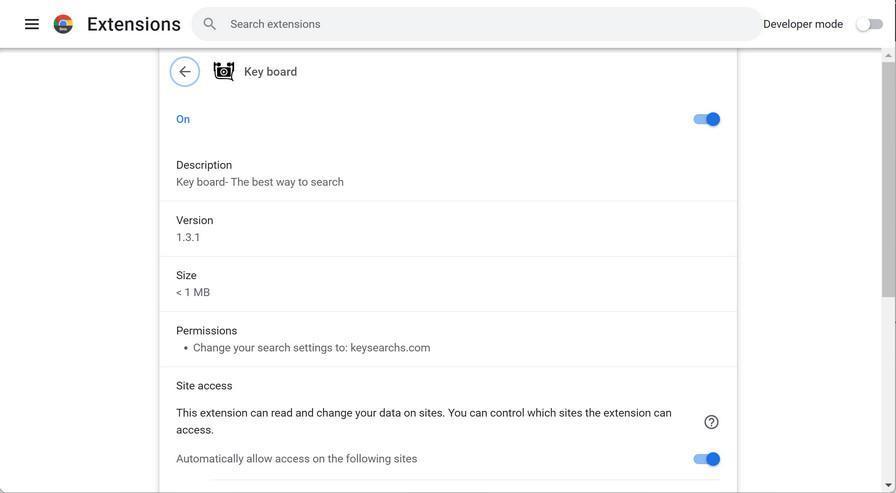Image resolution: width=896 pixels, height=493 pixels.
Task: Click the Chrome logo icon
Action: click(63, 24)
